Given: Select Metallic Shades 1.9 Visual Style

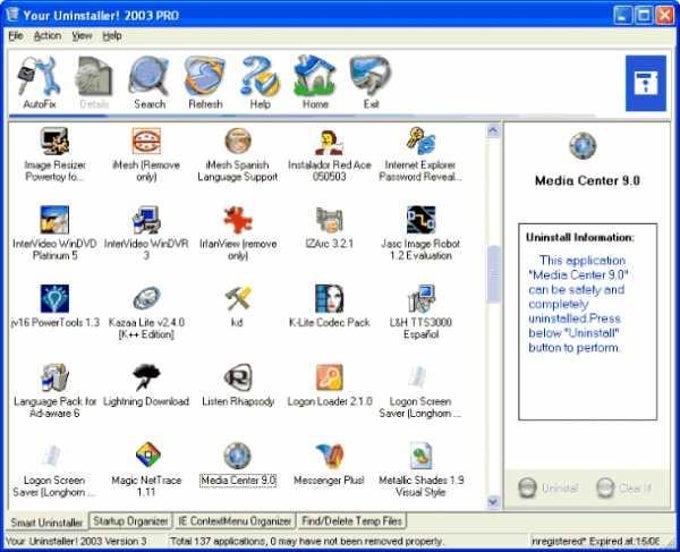Looking at the screenshot, I should (420, 470).
